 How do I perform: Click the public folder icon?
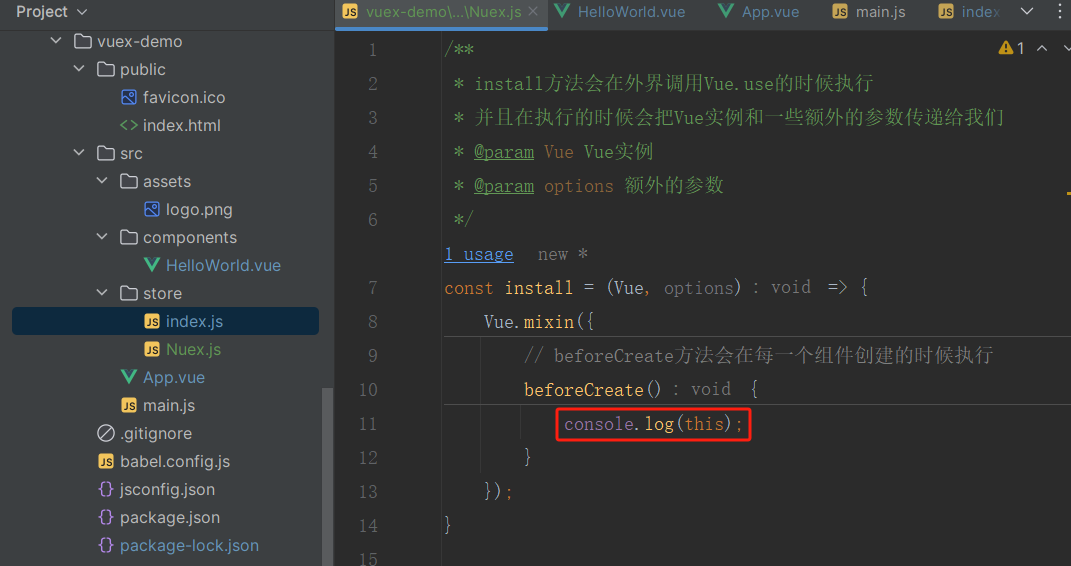coord(105,70)
